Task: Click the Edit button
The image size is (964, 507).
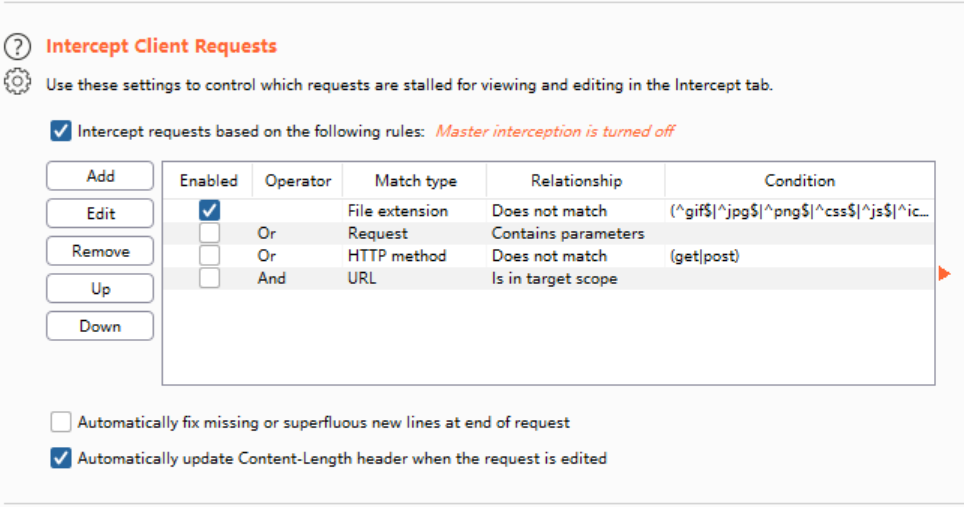Action: tap(100, 213)
